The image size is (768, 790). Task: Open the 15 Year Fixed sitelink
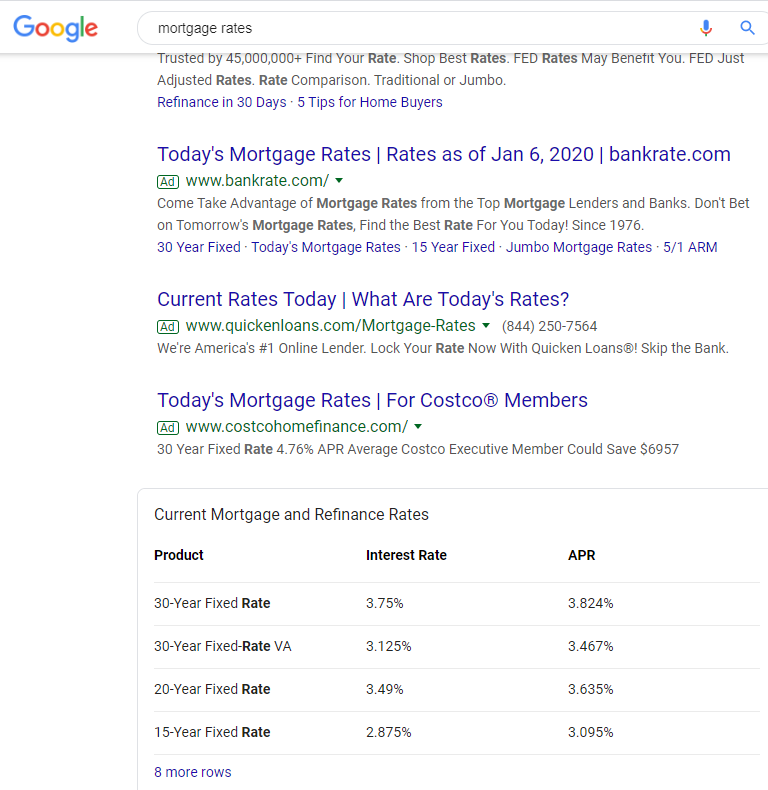453,247
